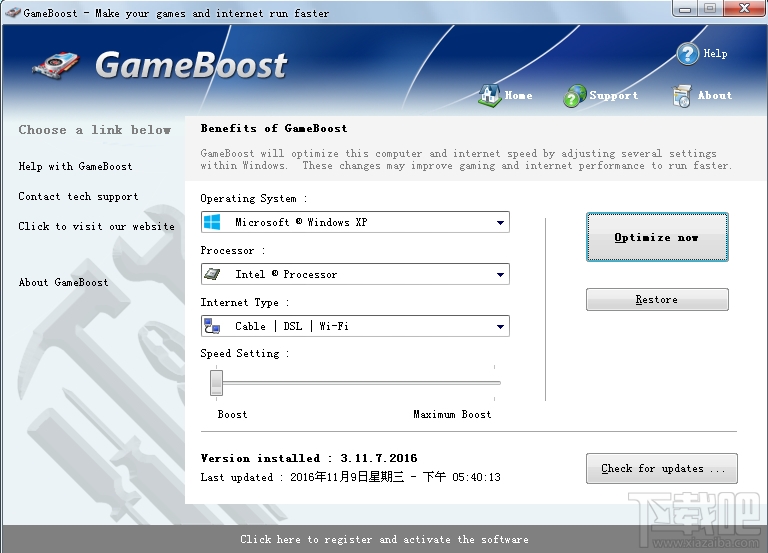Click the GameBoost graphics card logo icon

[56, 65]
